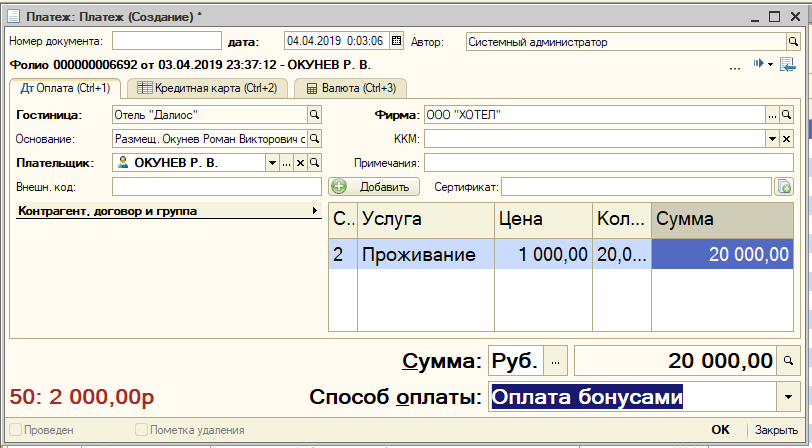Open the ККМ dropdown list
Screen dimensions: 812x448
click(x=772, y=138)
